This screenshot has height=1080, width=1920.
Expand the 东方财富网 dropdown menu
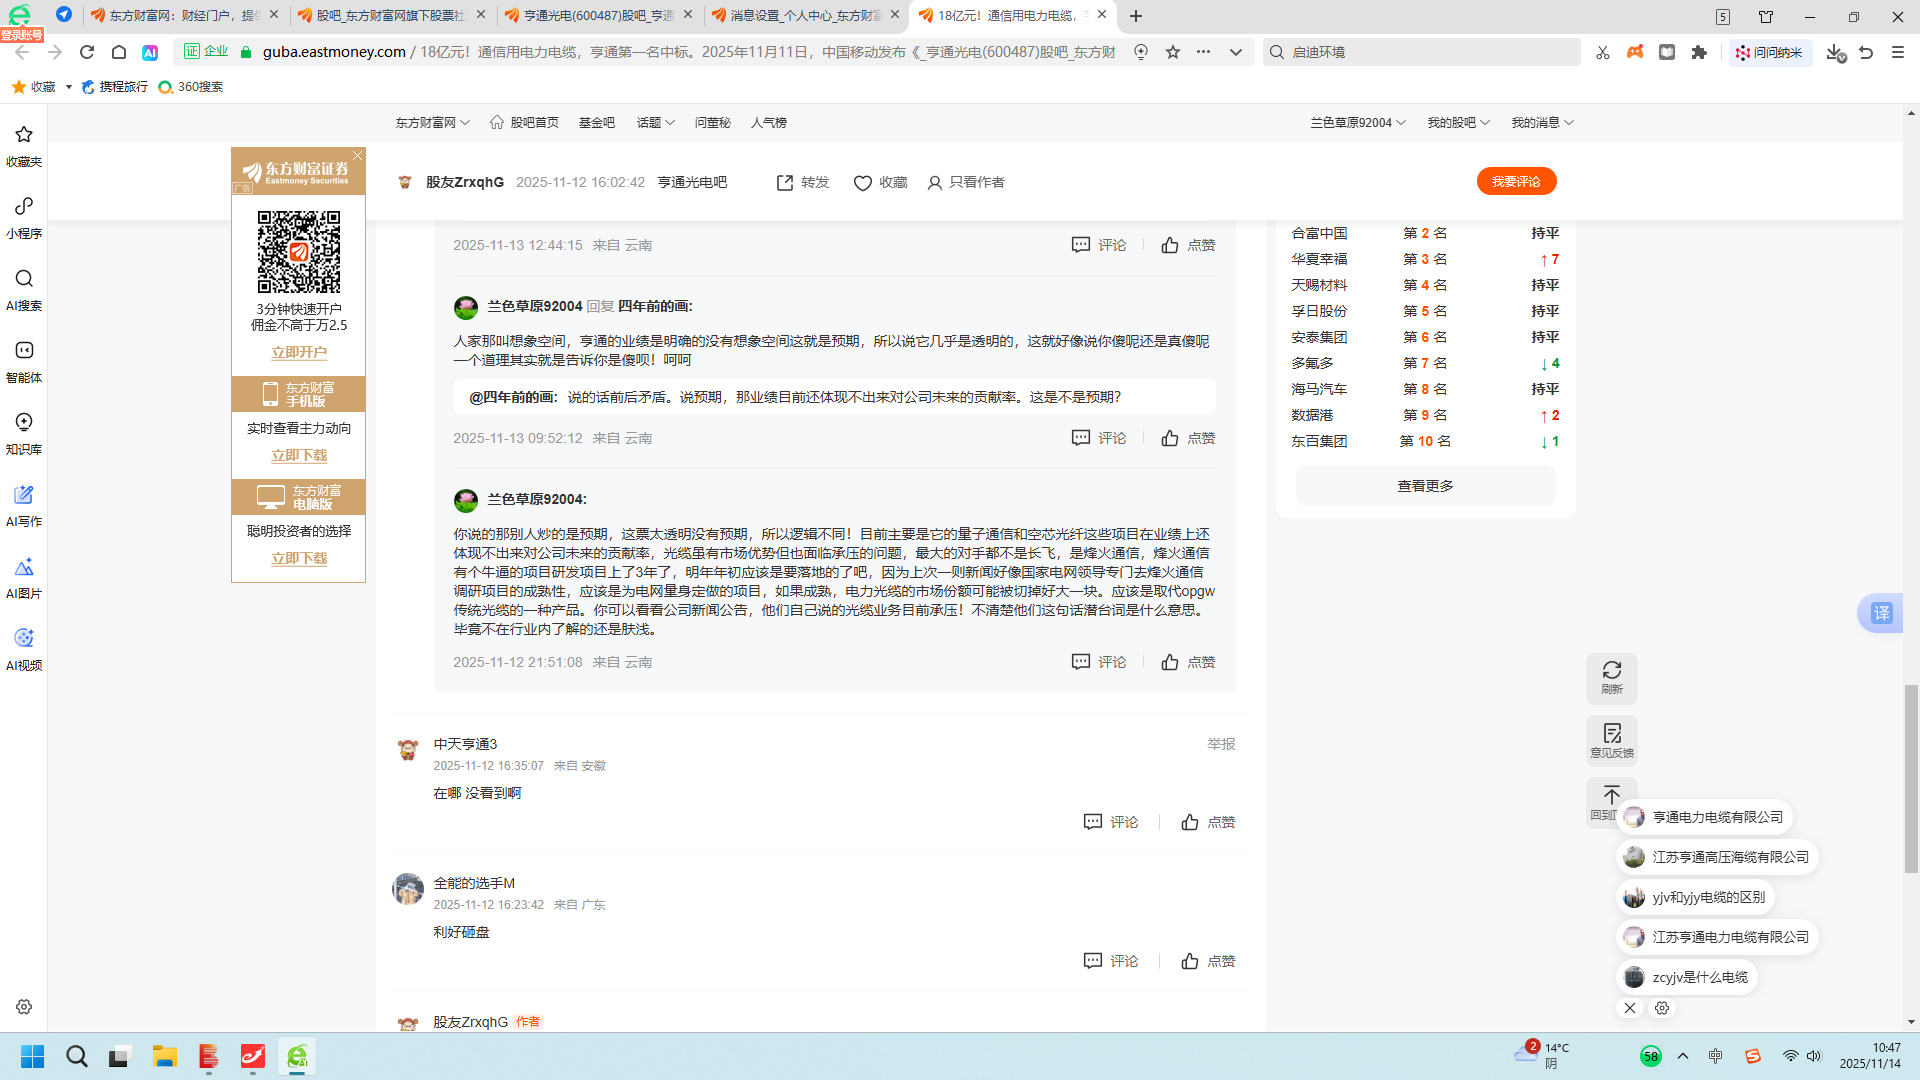432,123
